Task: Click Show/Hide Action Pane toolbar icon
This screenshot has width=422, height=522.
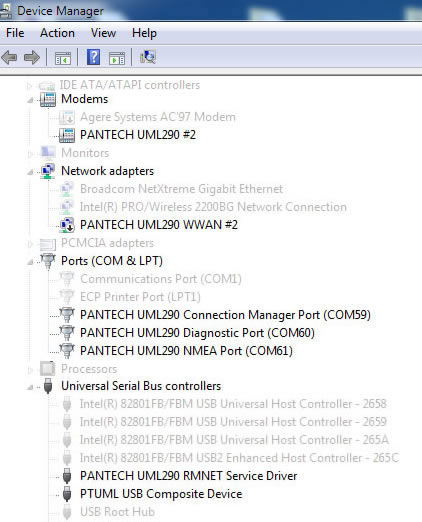Action: click(x=117, y=58)
